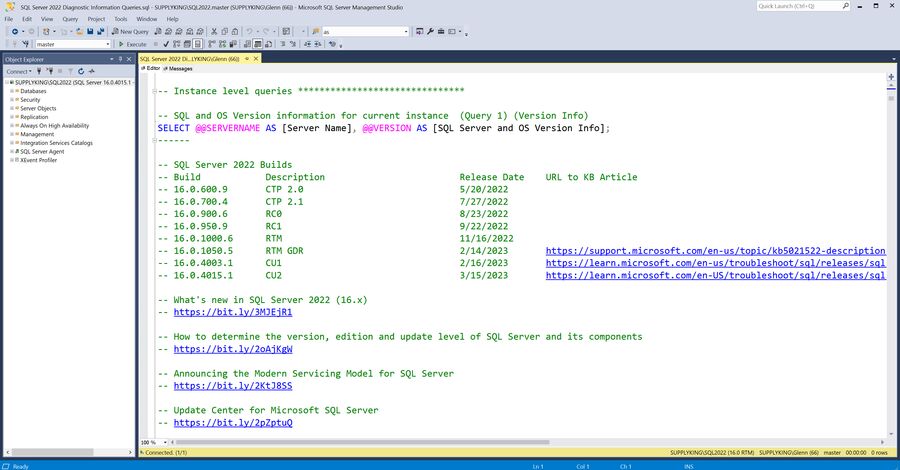The image size is (900, 470).
Task: Click the Disconnect icon in Object Explorer
Action: point(50,71)
